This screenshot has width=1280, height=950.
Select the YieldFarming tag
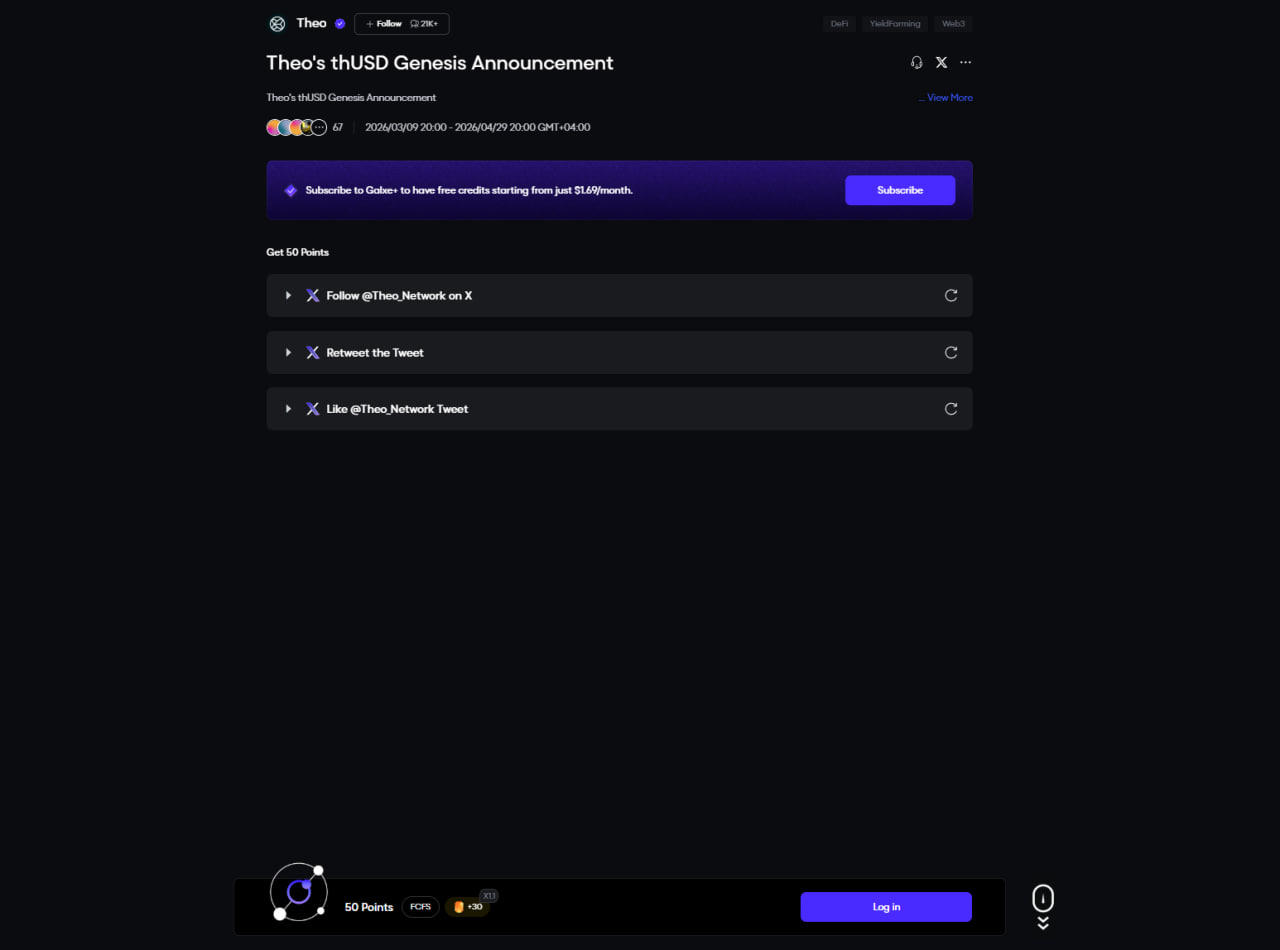(893, 24)
